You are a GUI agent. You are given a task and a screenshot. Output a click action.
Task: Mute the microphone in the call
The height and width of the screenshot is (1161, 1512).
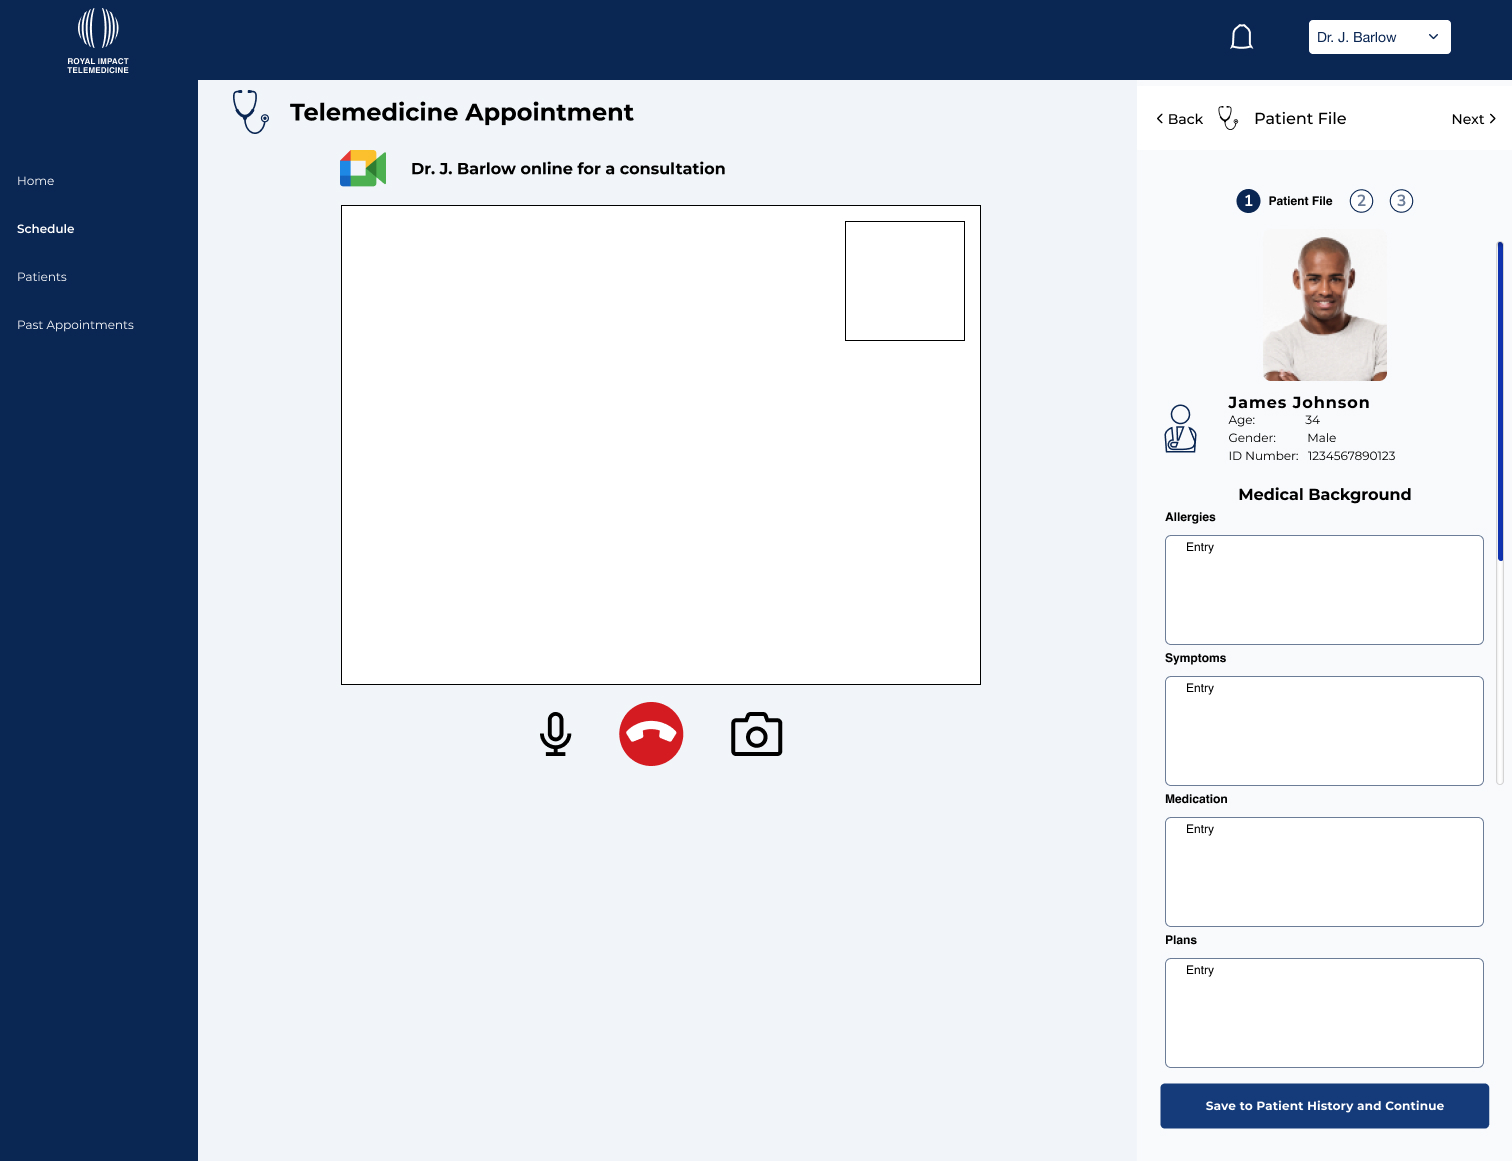point(555,734)
